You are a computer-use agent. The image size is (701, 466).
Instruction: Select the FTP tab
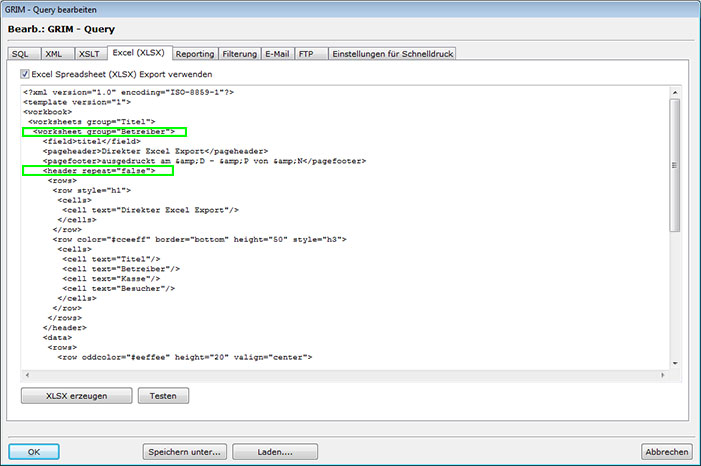point(306,53)
